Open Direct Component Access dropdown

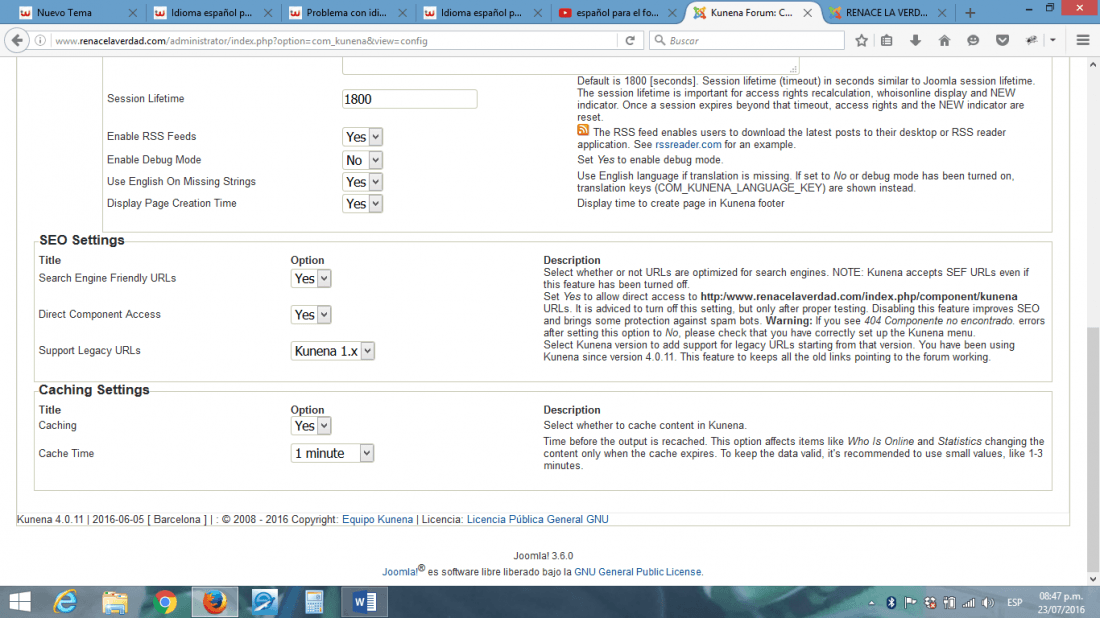tap(311, 315)
